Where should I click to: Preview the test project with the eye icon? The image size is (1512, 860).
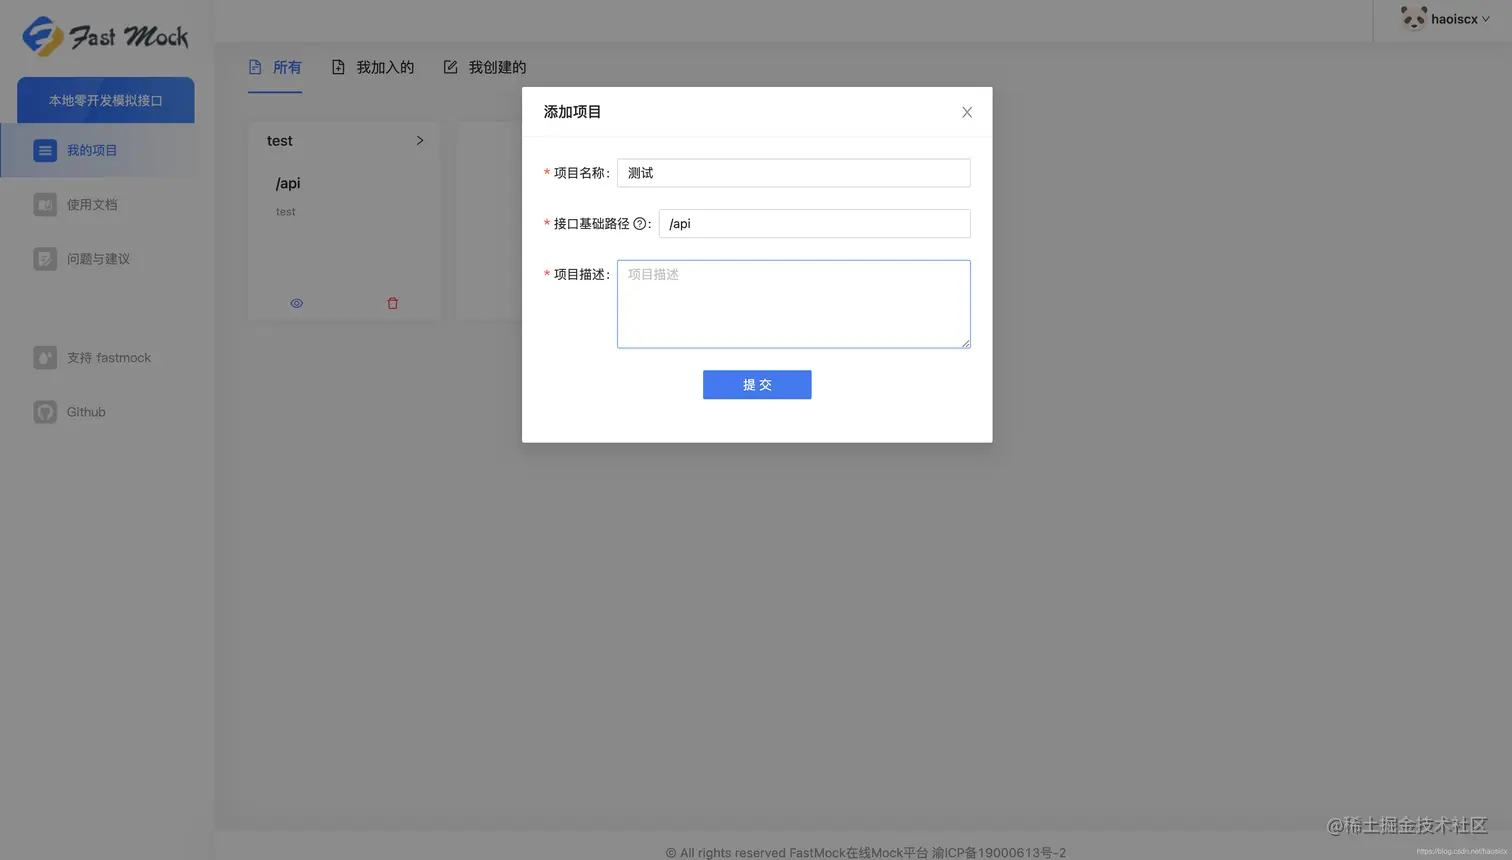(296, 302)
